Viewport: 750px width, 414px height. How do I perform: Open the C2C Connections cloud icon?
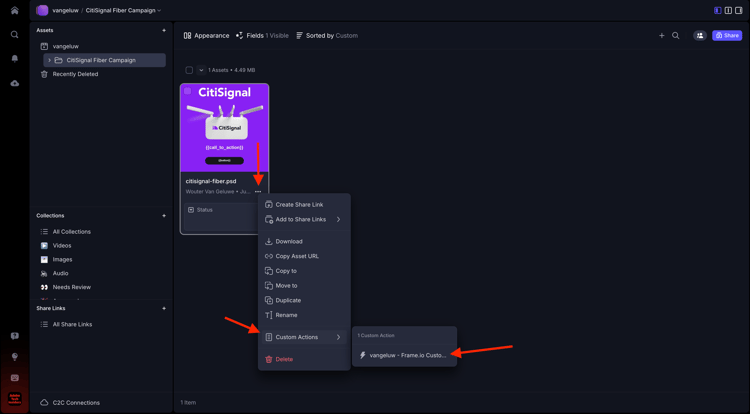pos(44,403)
